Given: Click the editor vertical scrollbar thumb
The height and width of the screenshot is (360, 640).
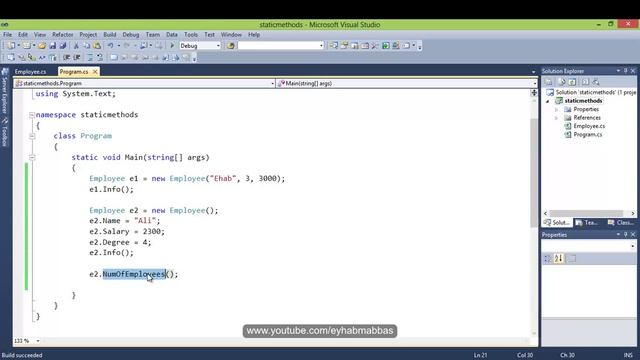Looking at the screenshot, I should (x=534, y=172).
